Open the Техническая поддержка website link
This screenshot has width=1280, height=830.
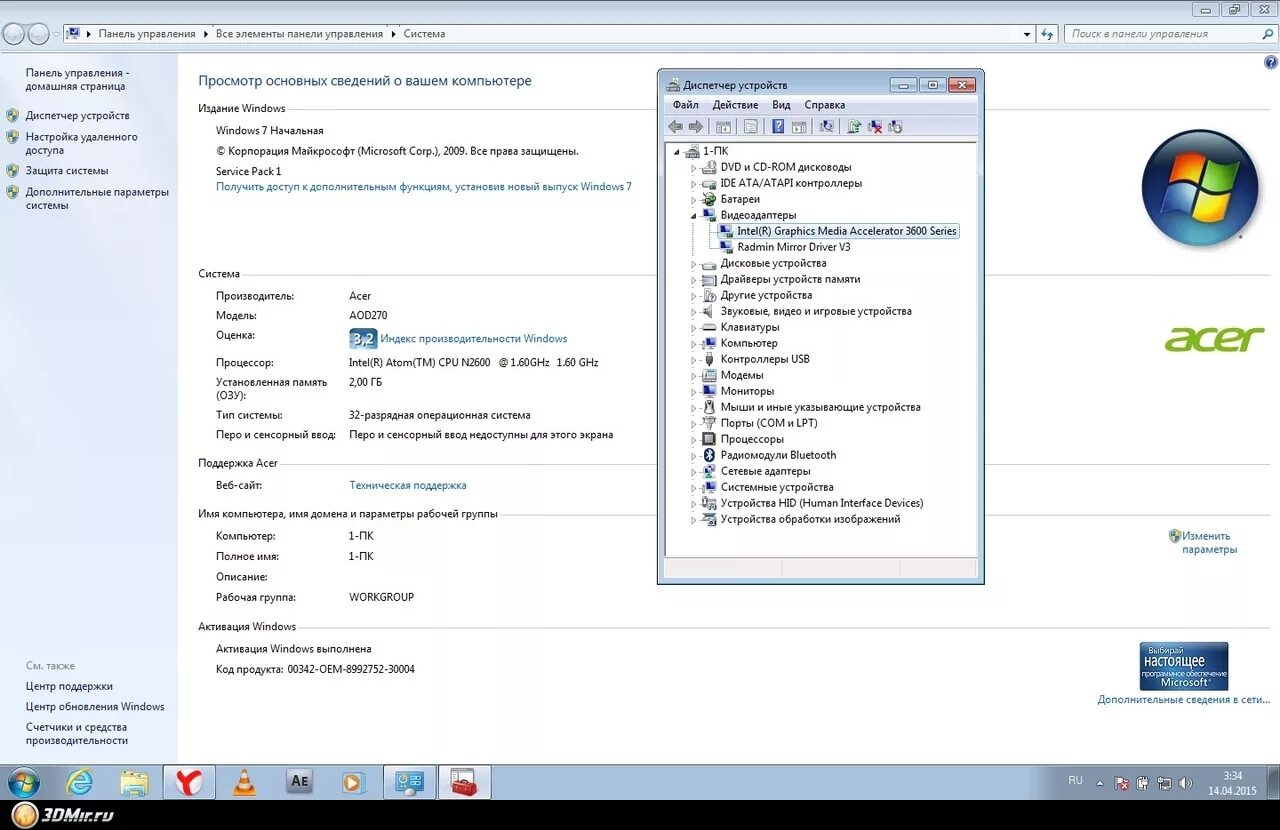point(408,485)
